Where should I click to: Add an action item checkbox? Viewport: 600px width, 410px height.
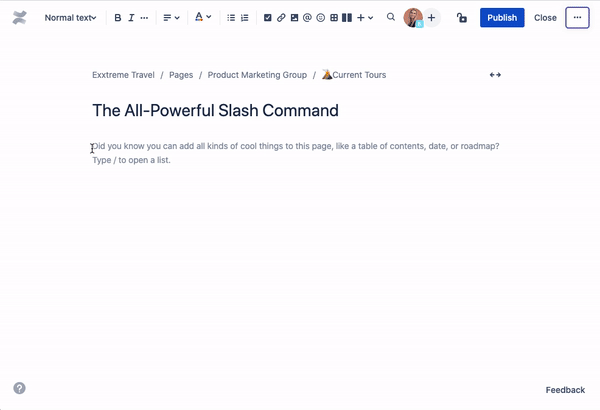click(268, 18)
